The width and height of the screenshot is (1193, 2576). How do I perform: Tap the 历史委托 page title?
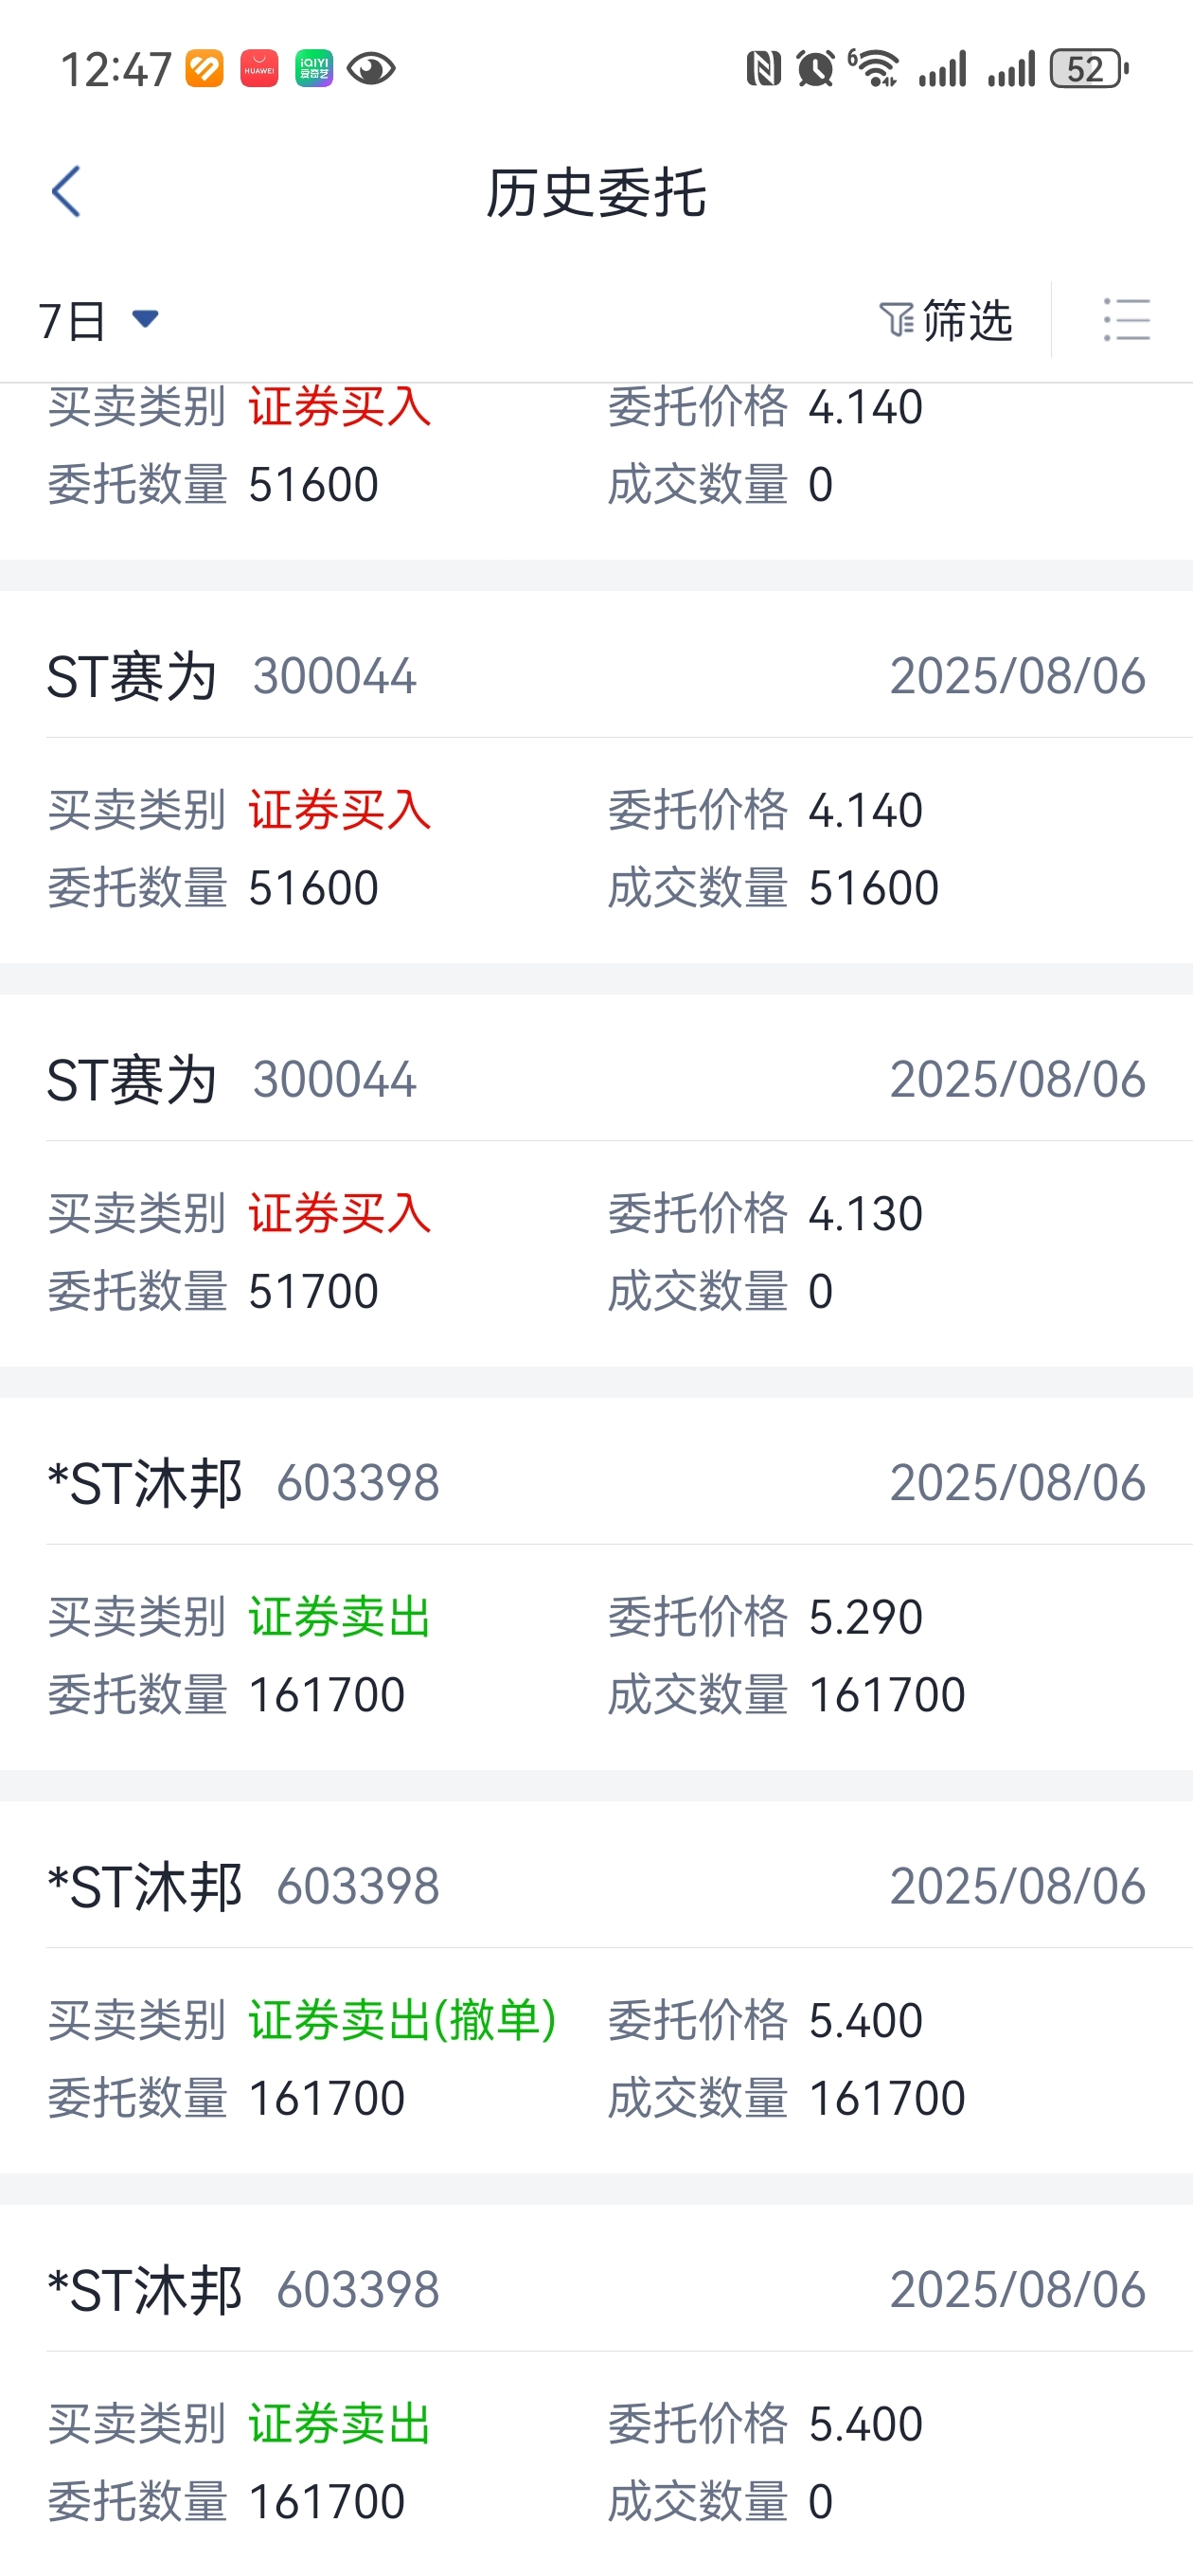point(596,192)
